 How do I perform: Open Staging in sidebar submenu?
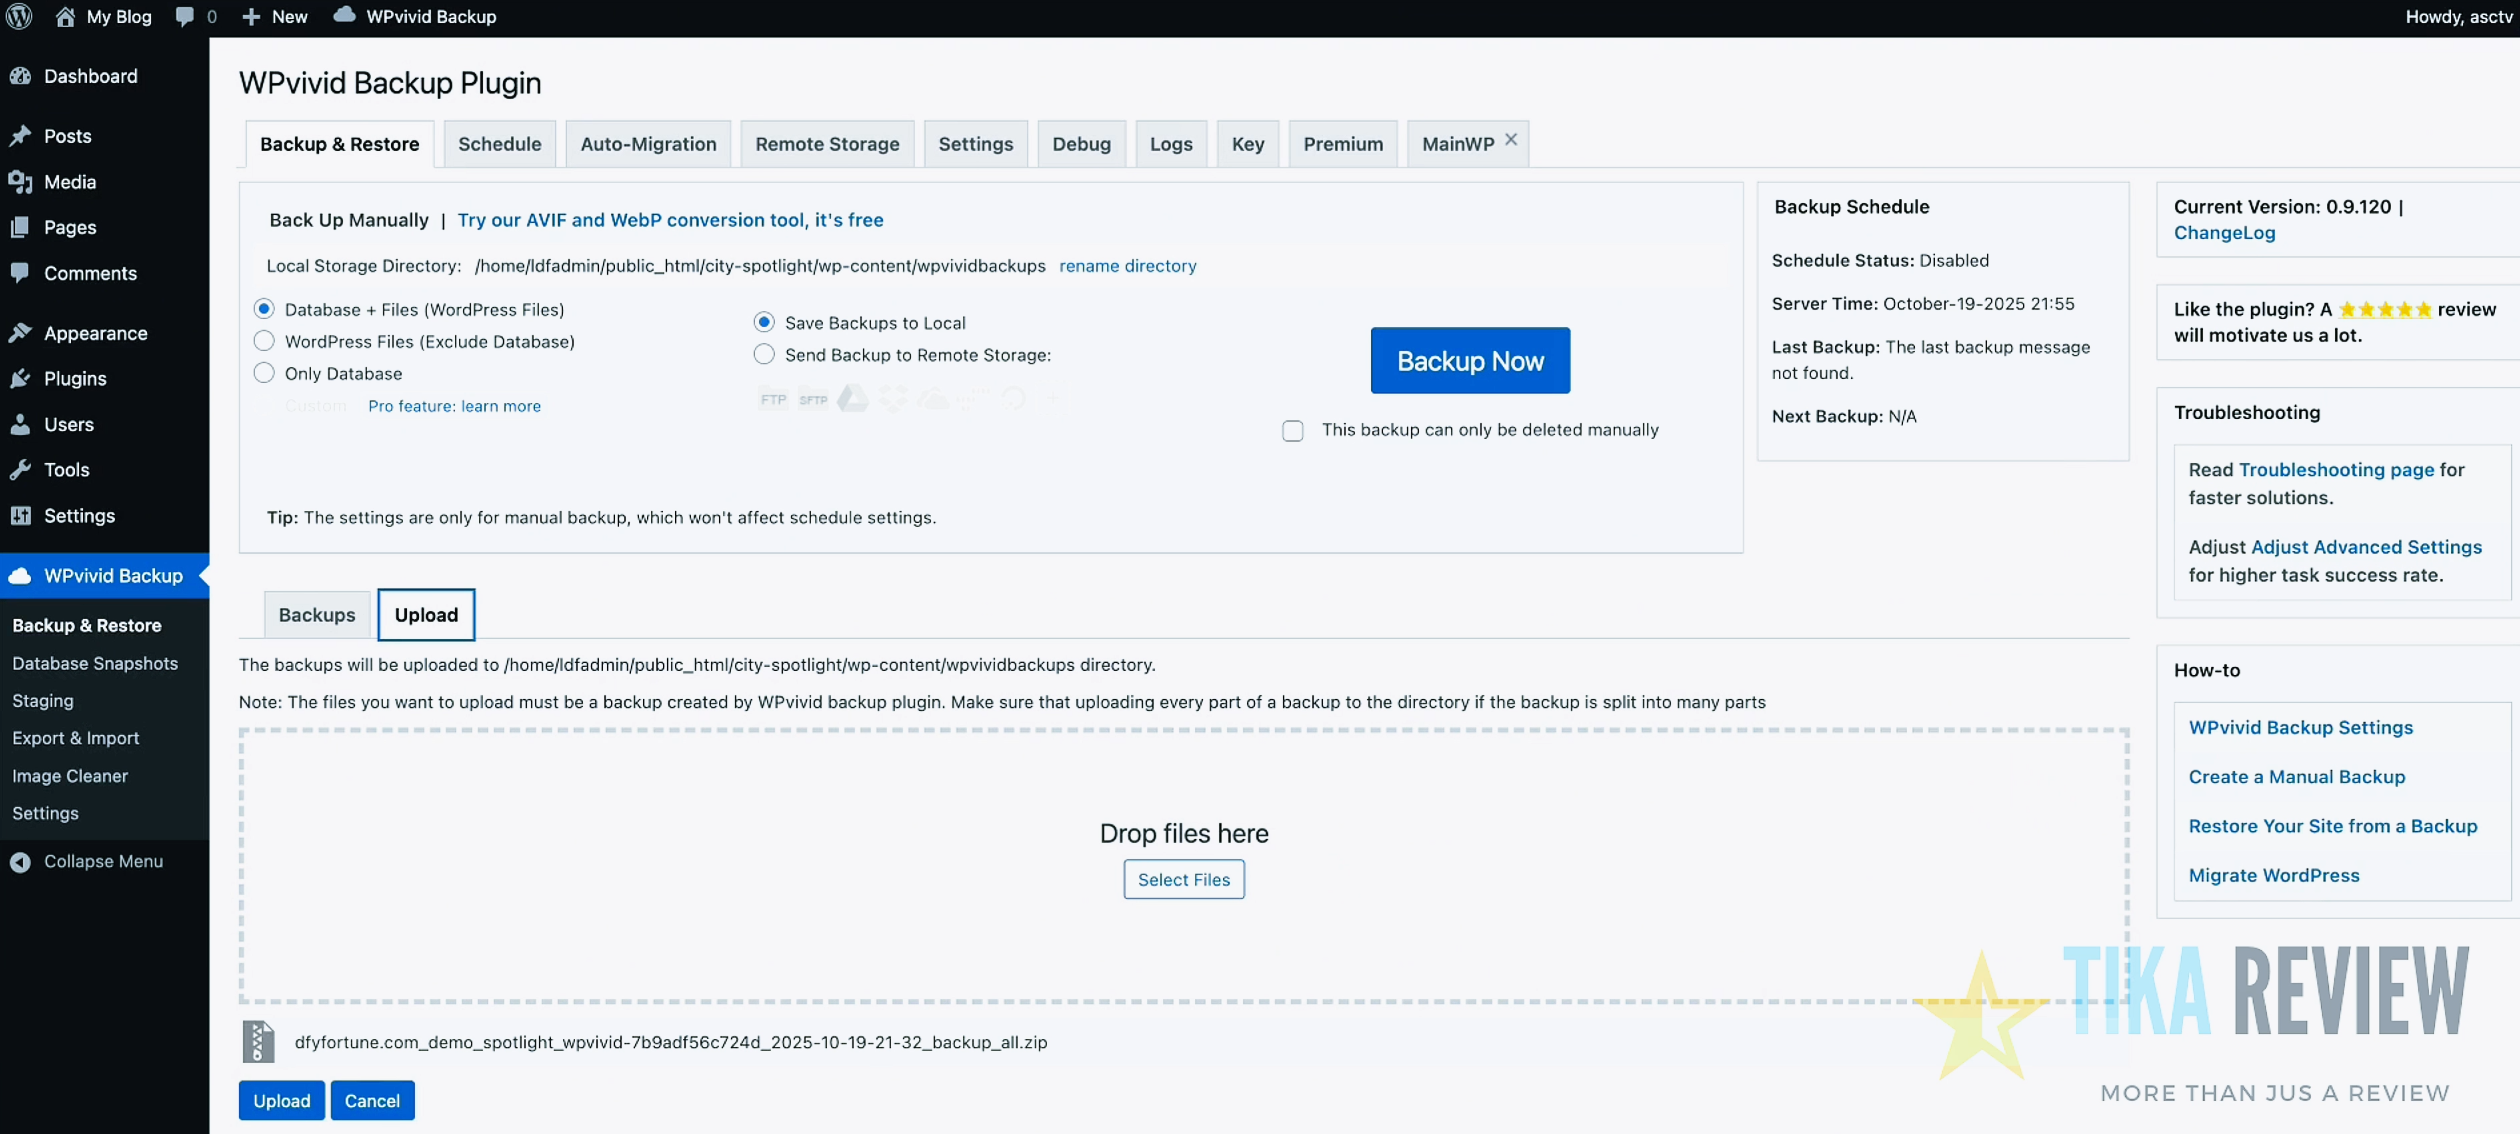[x=43, y=700]
